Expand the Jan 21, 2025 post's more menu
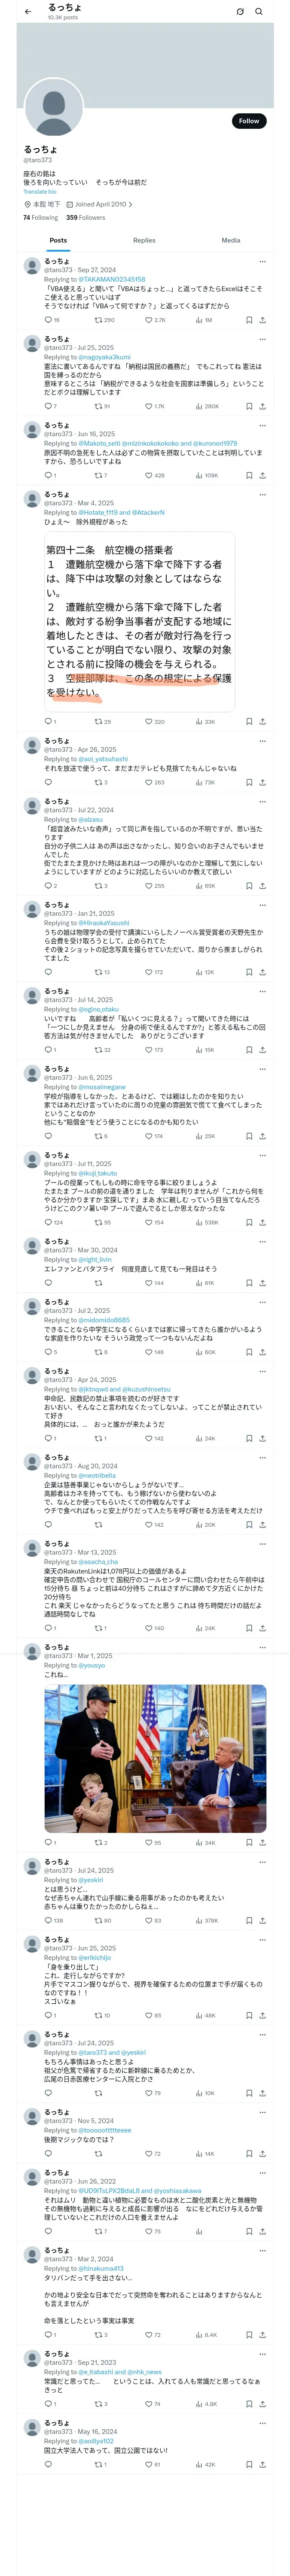The image size is (290, 2576). point(262,904)
